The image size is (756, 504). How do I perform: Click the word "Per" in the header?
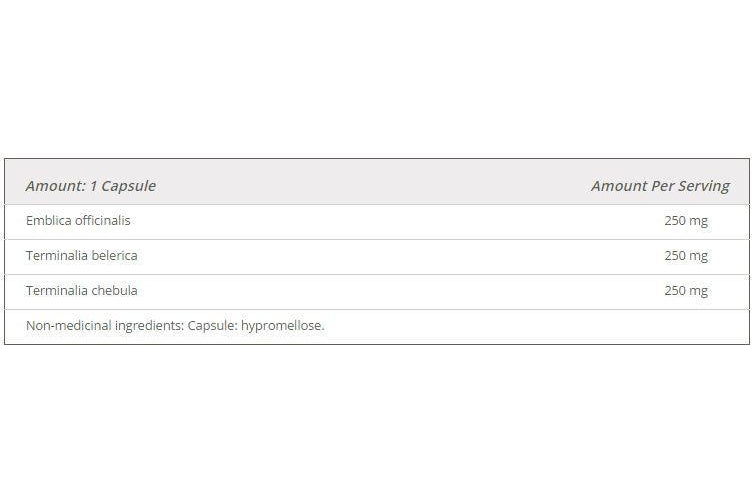(x=662, y=186)
